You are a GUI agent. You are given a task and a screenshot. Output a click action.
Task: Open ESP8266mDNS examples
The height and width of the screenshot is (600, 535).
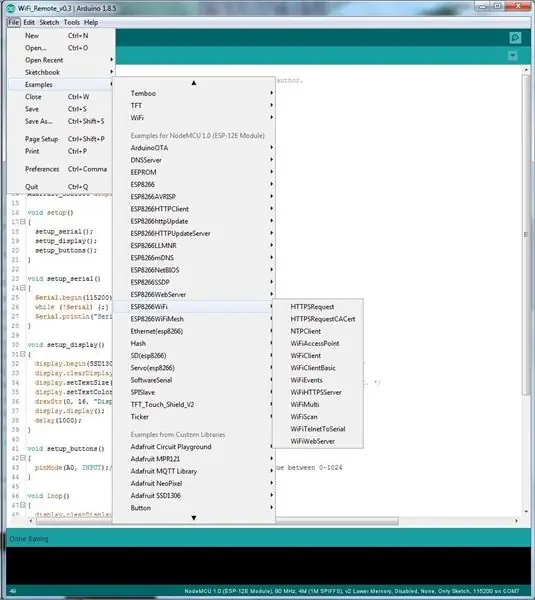(x=194, y=258)
